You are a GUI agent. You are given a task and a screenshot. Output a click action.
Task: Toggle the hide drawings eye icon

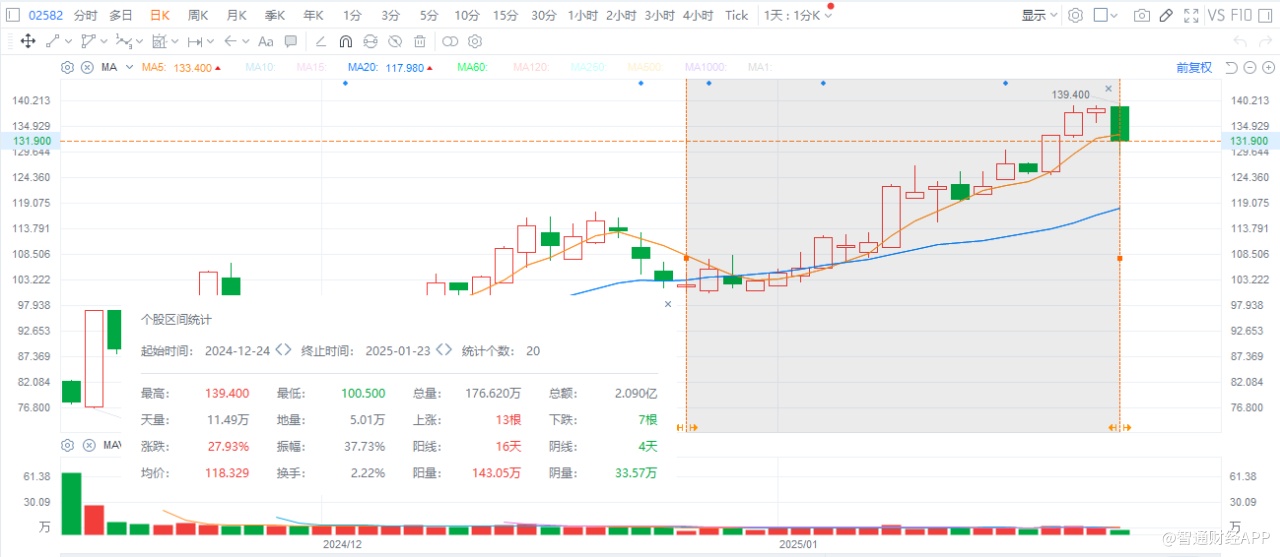395,41
